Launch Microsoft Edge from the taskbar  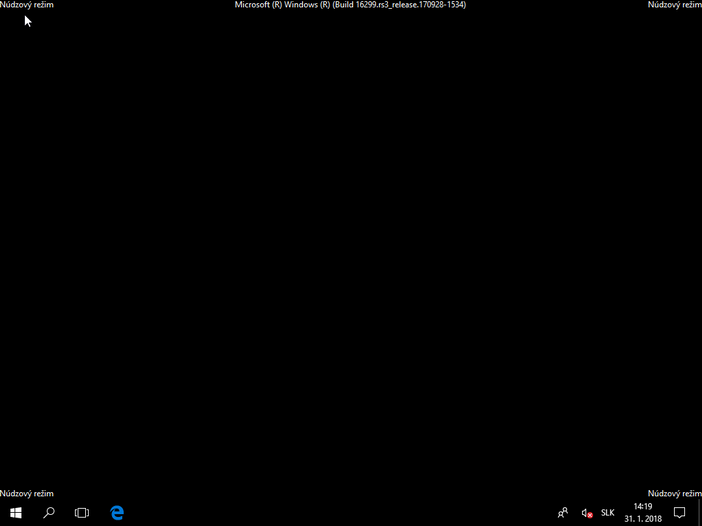117,513
